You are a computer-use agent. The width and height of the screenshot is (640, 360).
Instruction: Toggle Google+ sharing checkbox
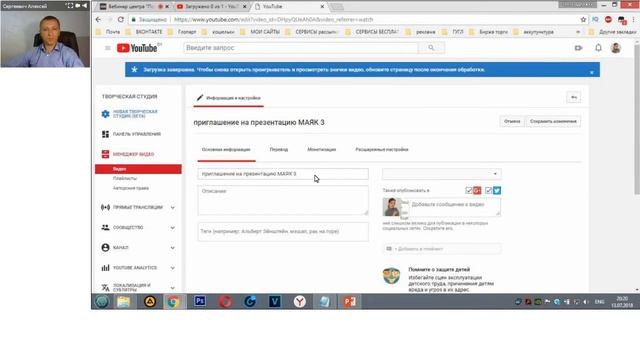point(469,190)
